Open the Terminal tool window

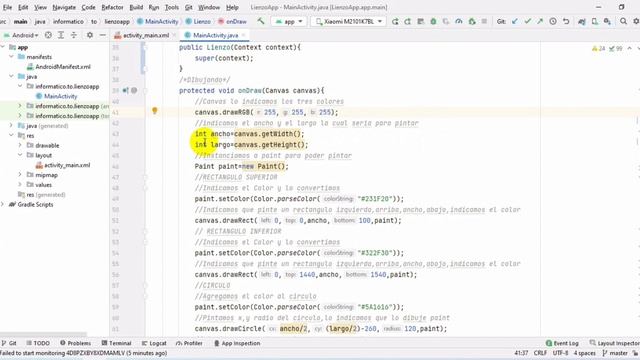point(116,343)
